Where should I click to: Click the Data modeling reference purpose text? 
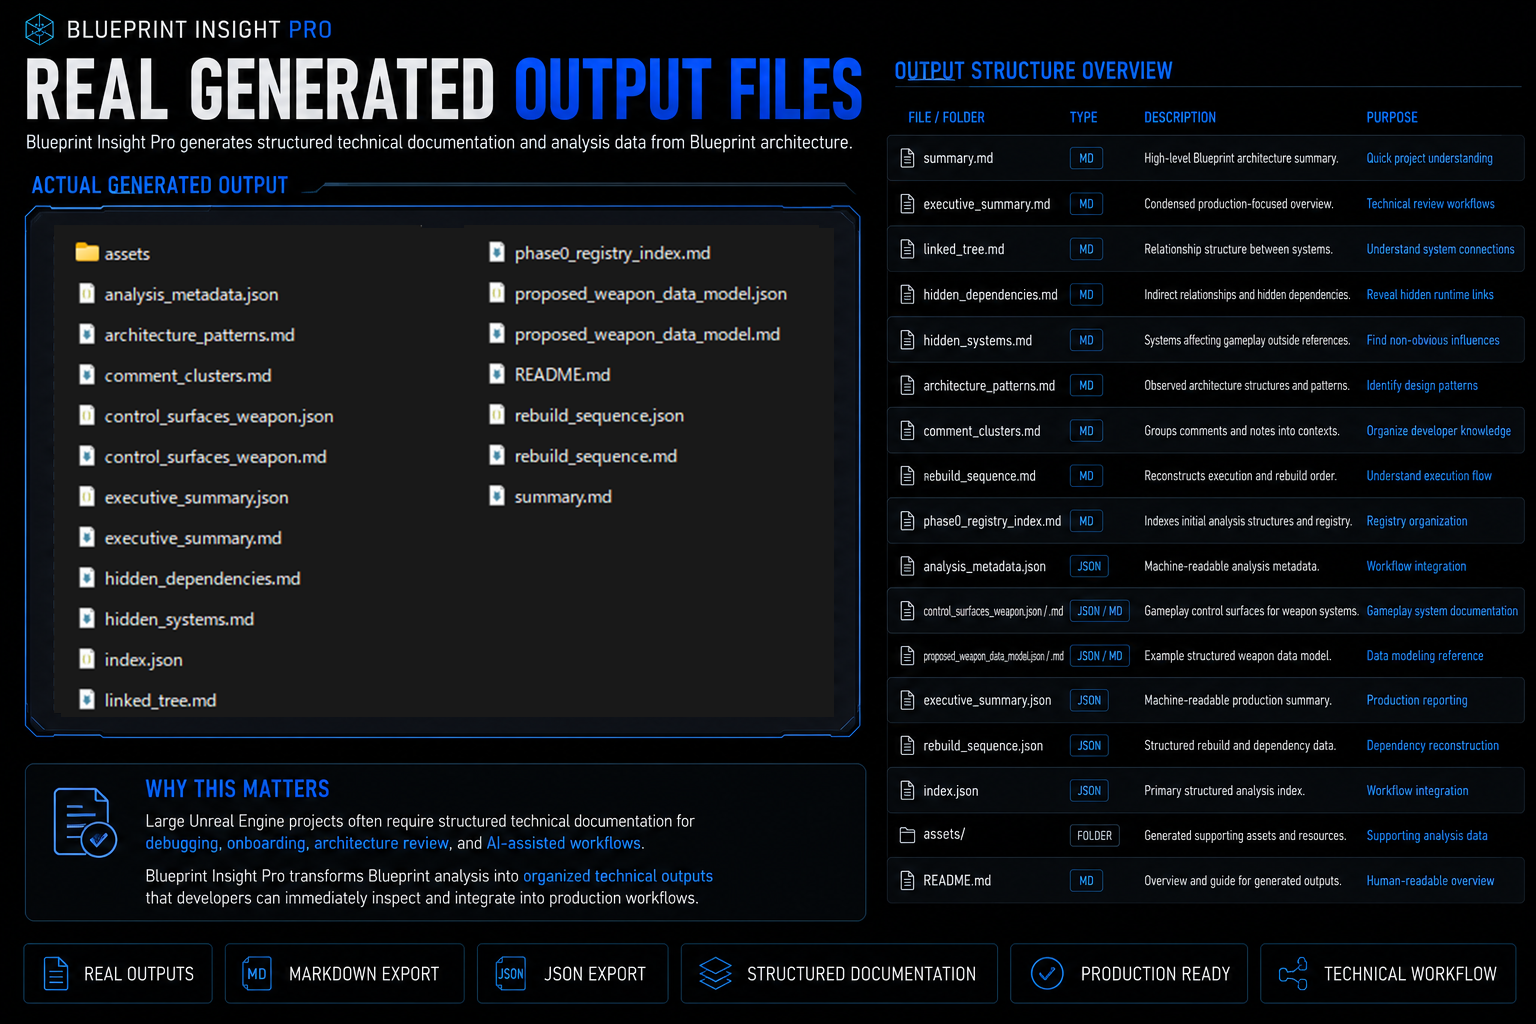1425,656
